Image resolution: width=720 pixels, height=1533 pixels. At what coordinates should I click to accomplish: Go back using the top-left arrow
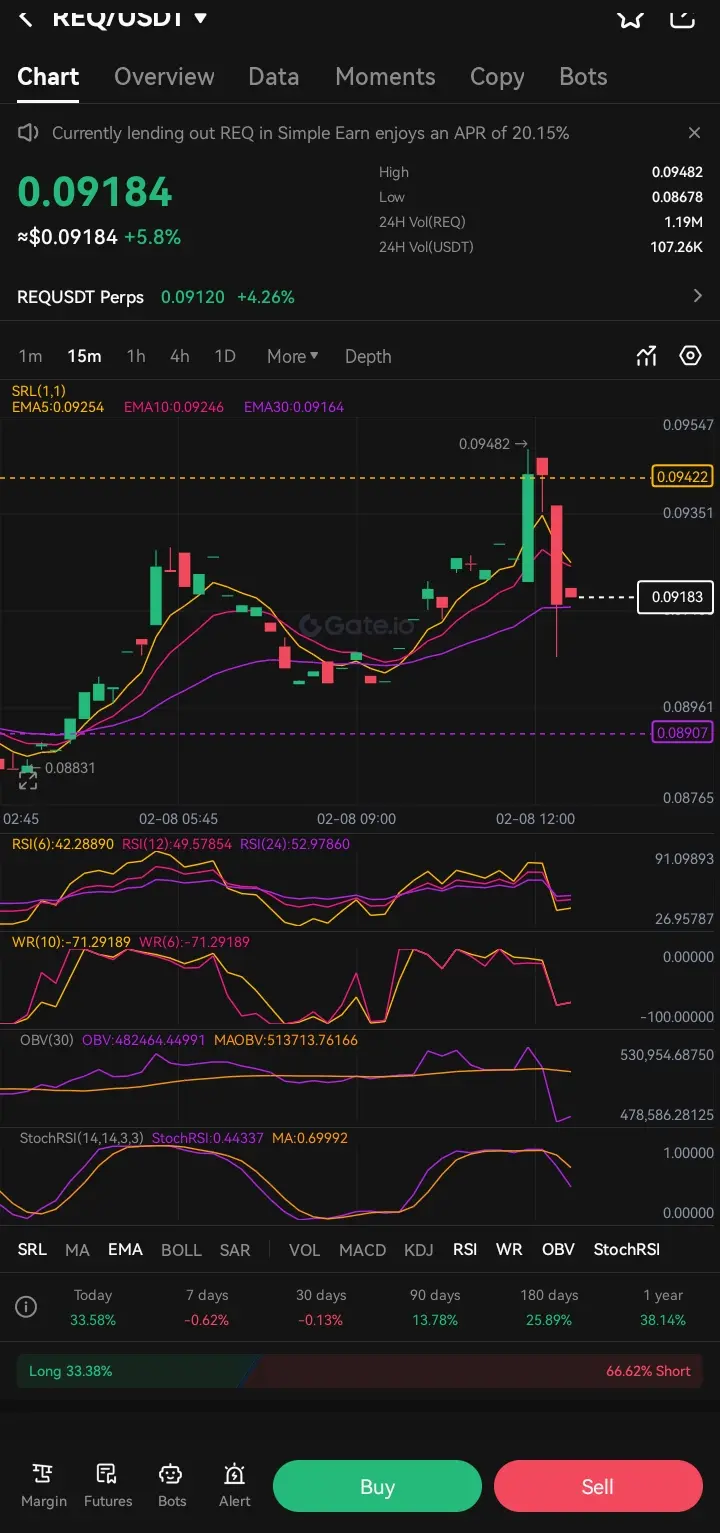[27, 17]
